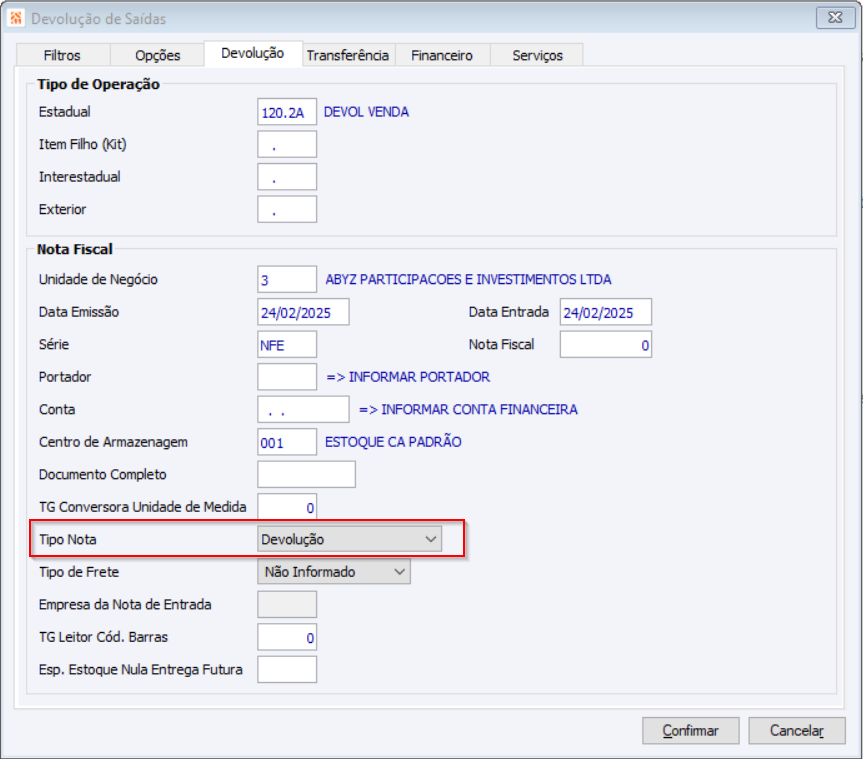
Task: Click the ABYZ PARTICIPACOES E INVESTIMENTOS LTDA text
Action: tap(468, 279)
